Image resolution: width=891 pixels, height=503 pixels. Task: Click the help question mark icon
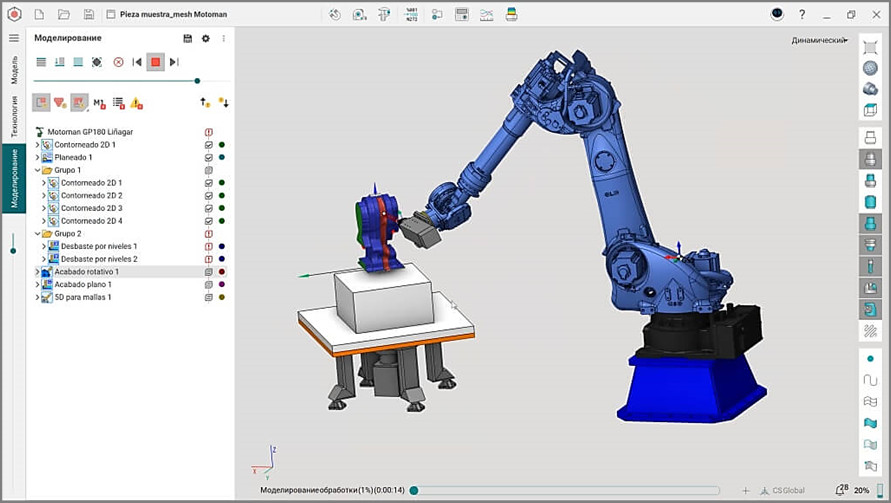coord(802,15)
